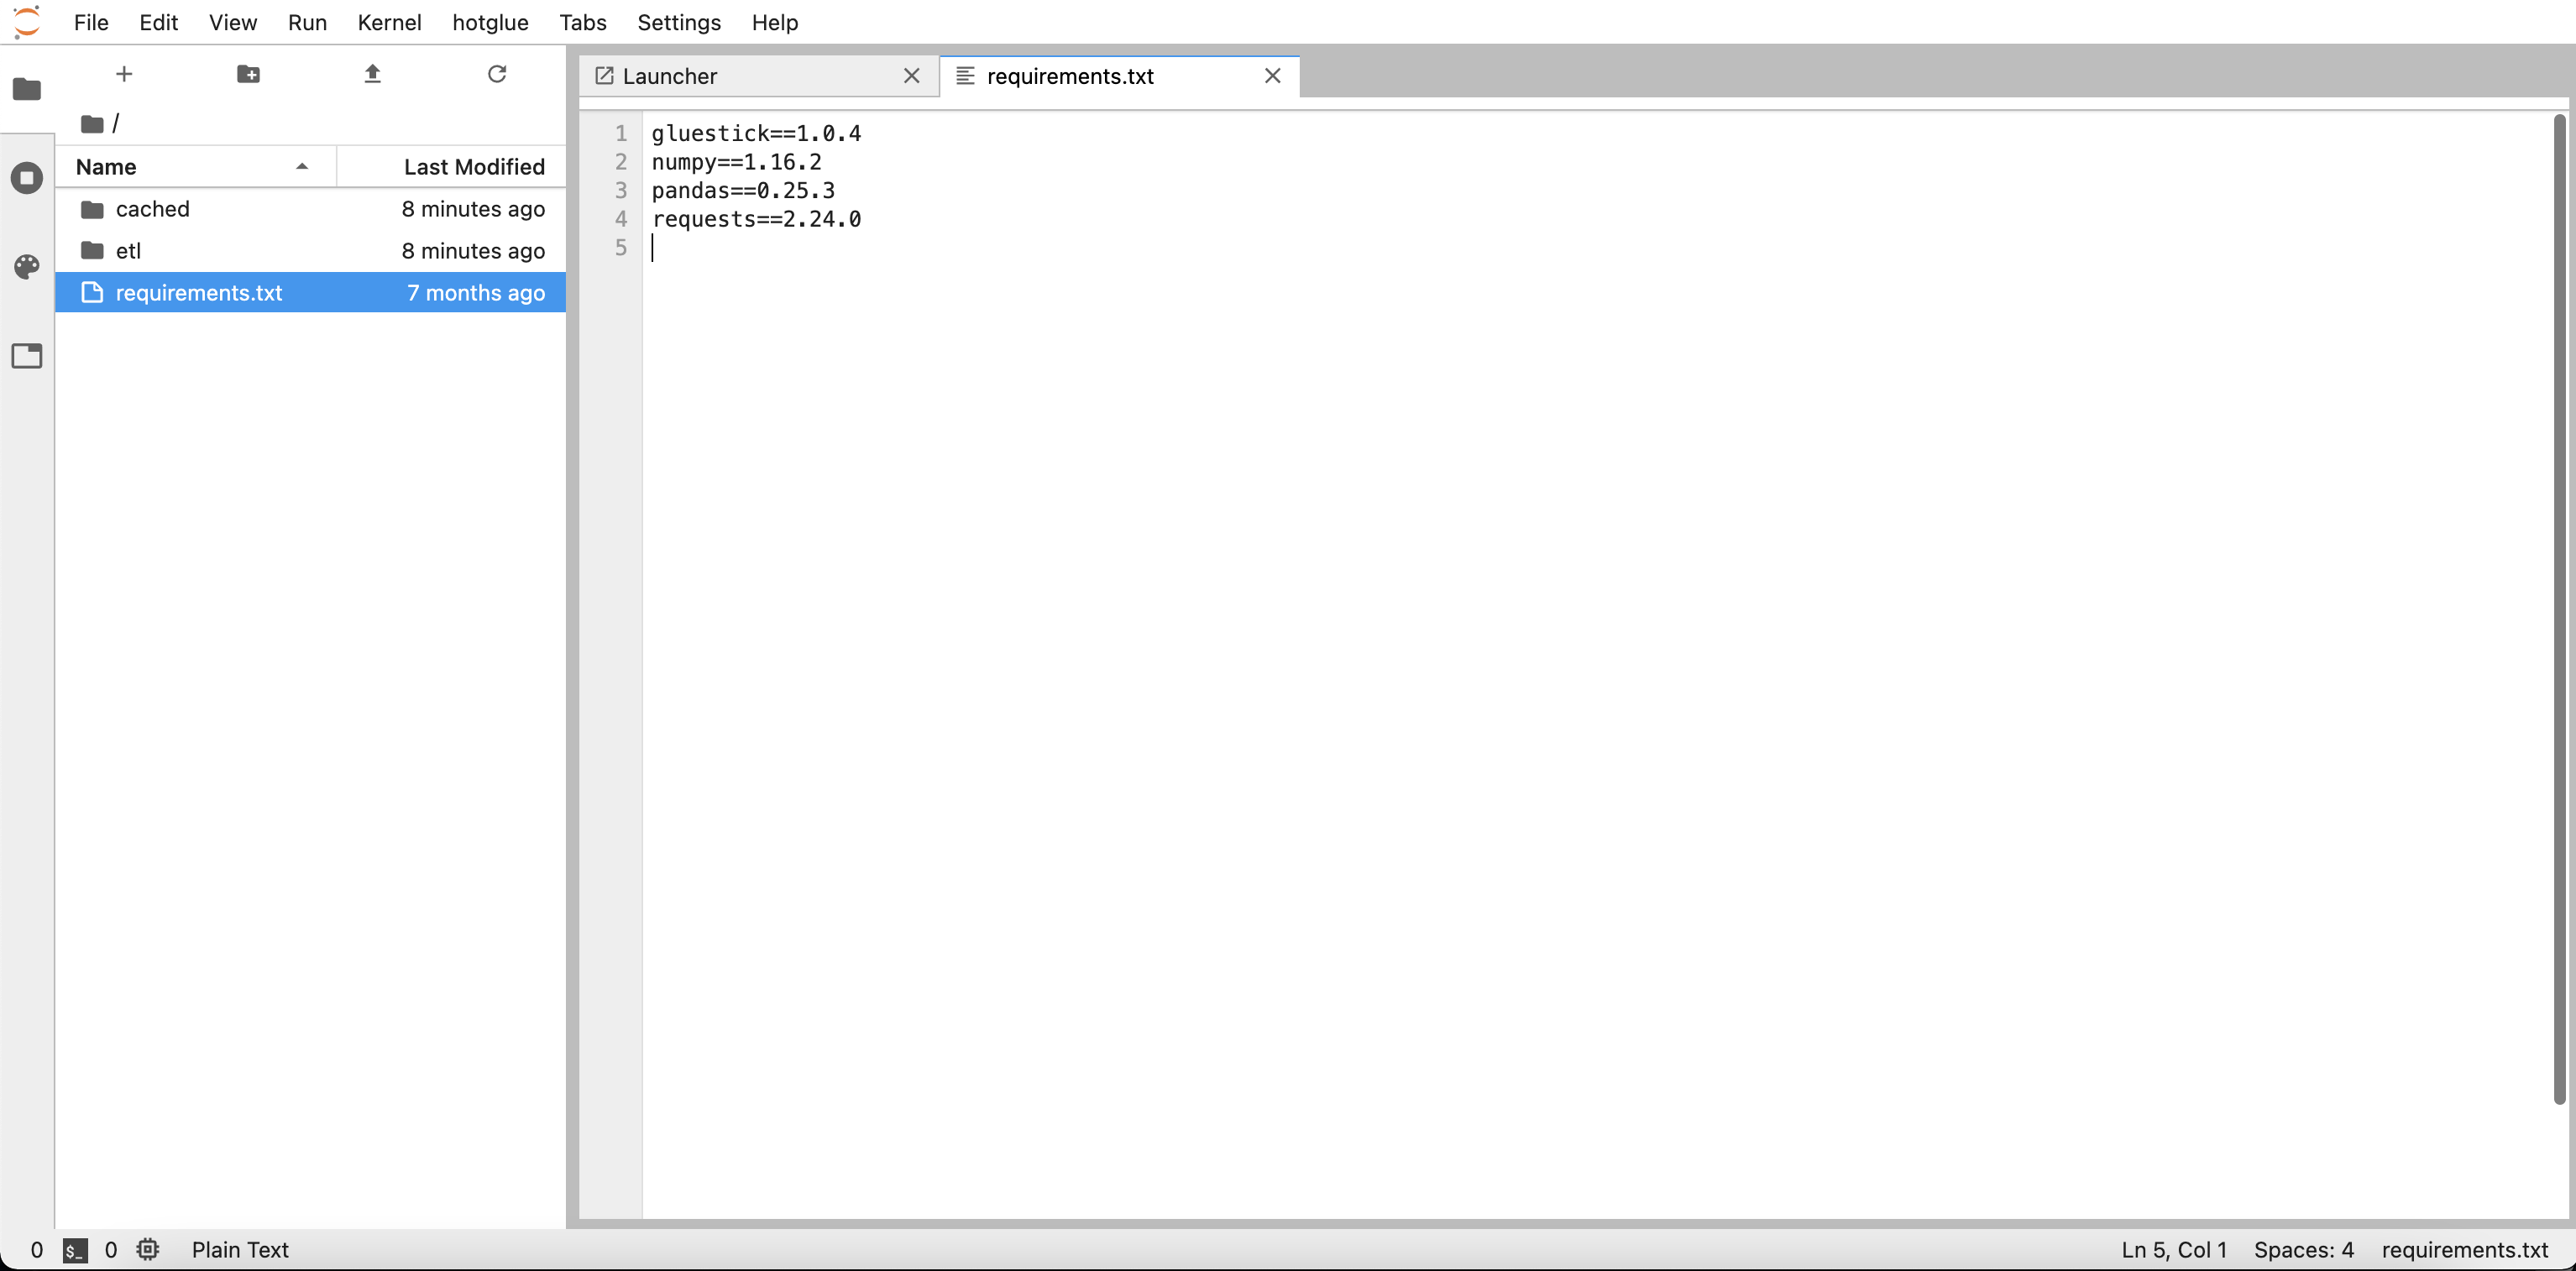Click the terminal count icon in status bar
This screenshot has height=1271, width=2576.
(75, 1250)
